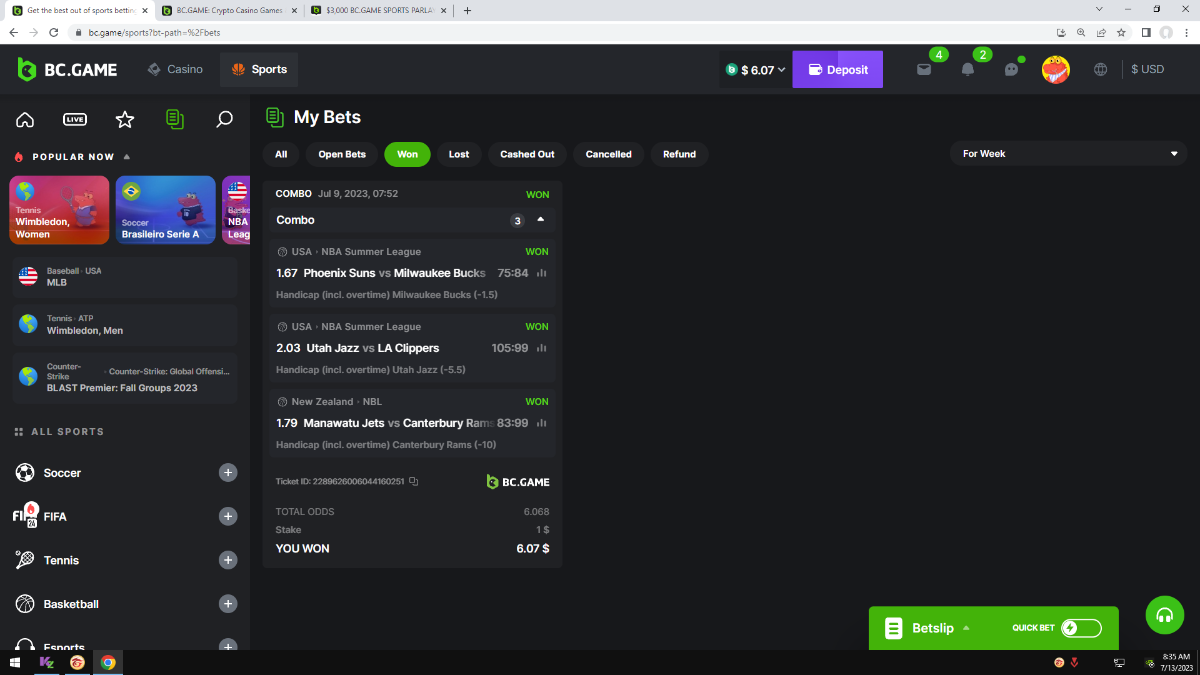
Task: Switch to the Casino tab
Action: [175, 70]
